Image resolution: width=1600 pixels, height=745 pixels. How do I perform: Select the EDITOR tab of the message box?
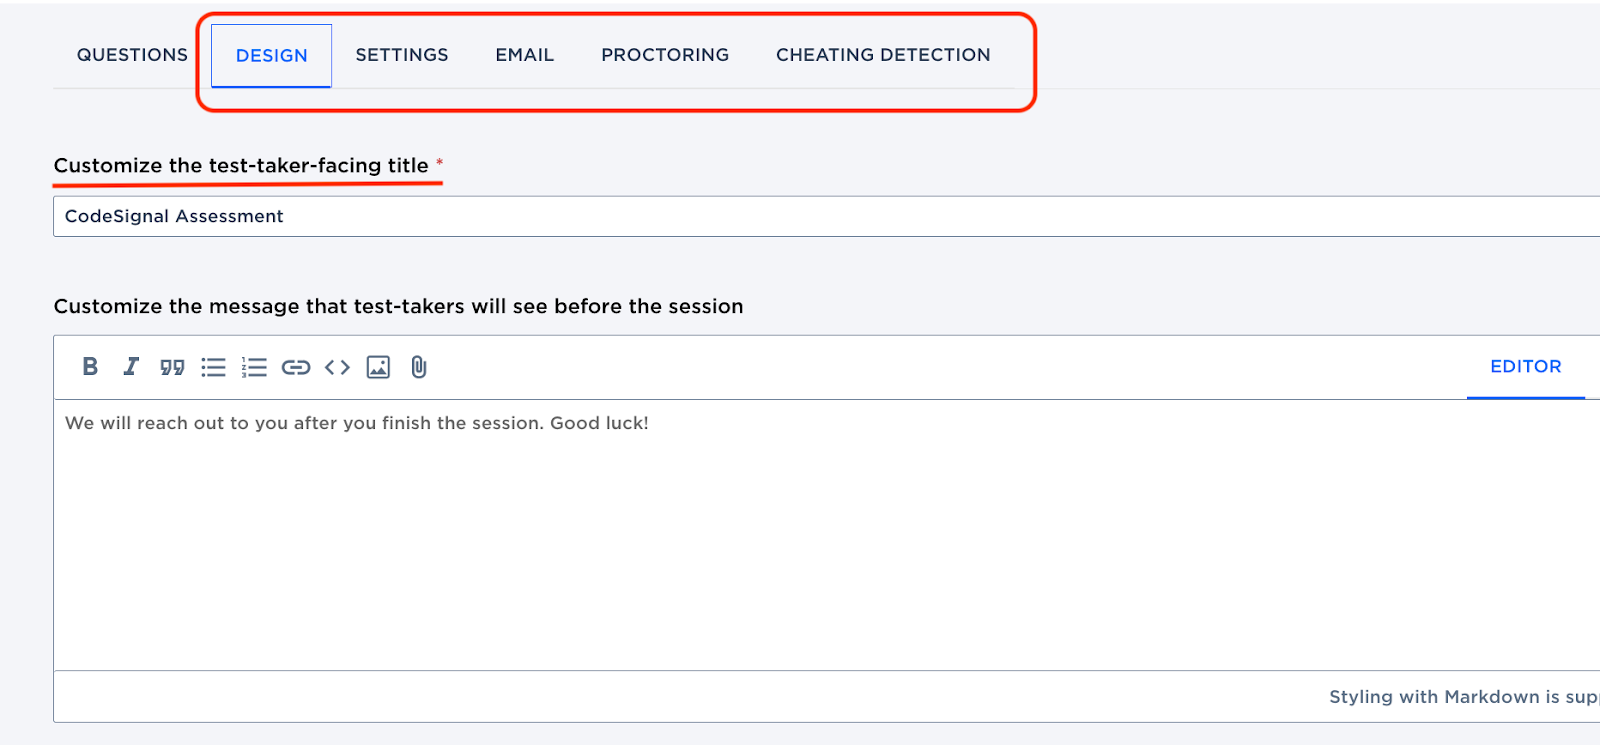click(x=1525, y=367)
